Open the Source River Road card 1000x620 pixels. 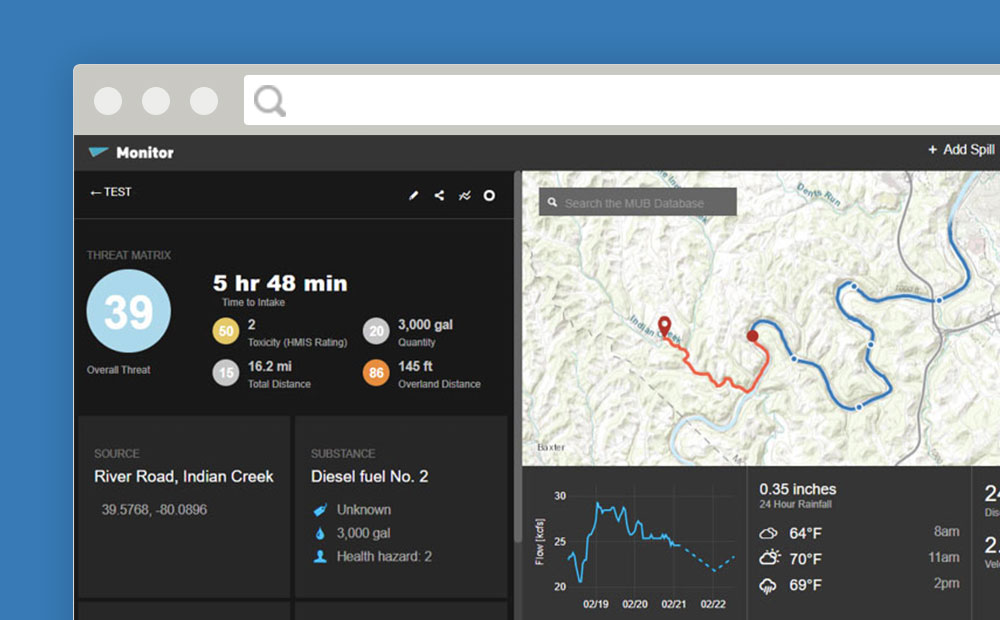(x=184, y=507)
